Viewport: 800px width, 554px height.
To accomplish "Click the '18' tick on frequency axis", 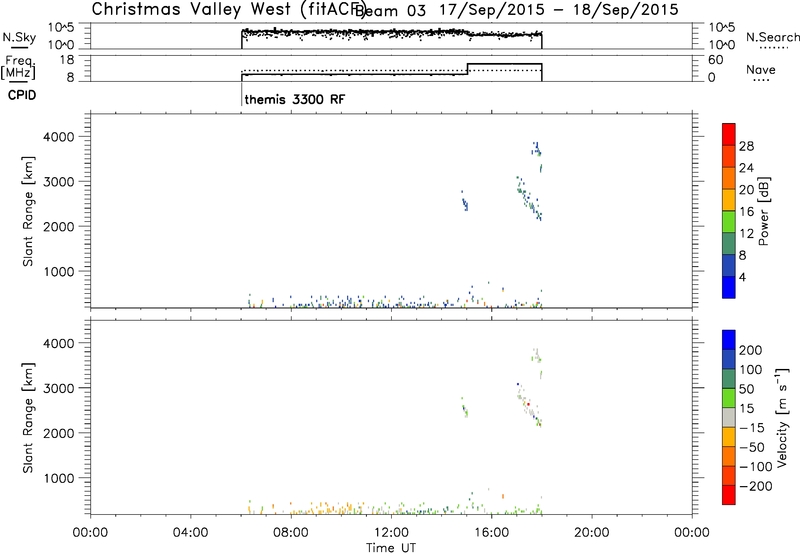I will (x=68, y=60).
